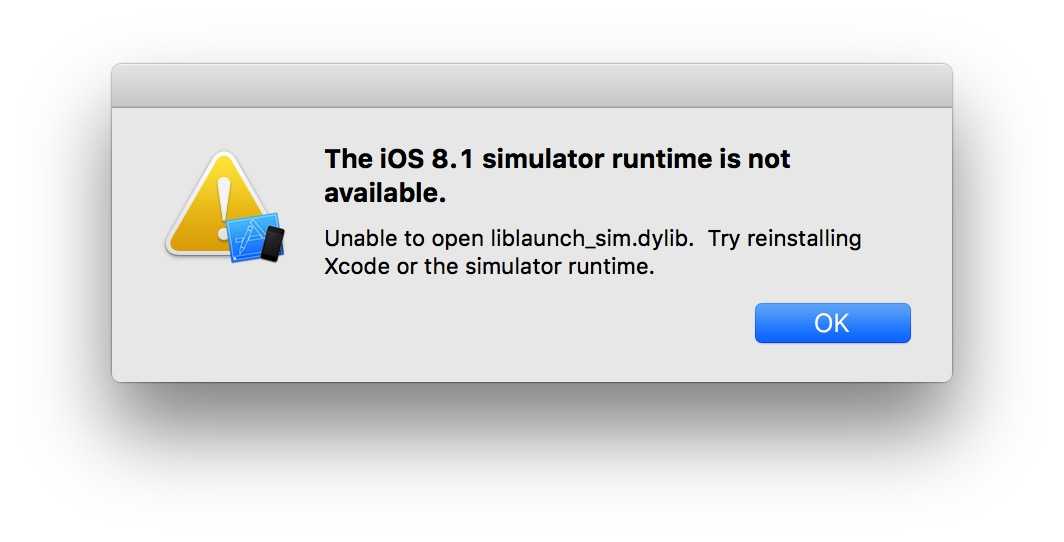Click the word 'Xcode' in message

(357, 267)
